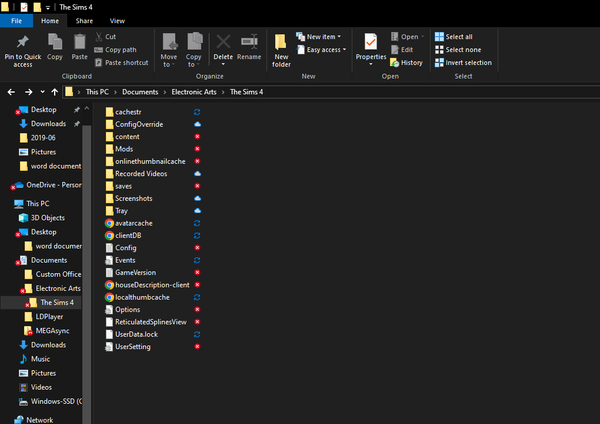The height and width of the screenshot is (424, 600).
Task: Open the Easy access dropdown
Action: click(321, 50)
